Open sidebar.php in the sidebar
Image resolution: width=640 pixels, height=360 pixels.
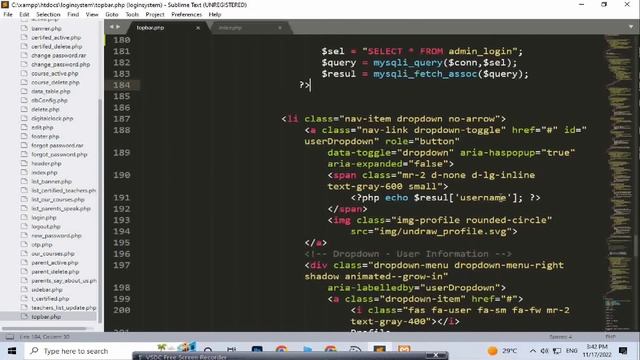[x=47, y=289]
